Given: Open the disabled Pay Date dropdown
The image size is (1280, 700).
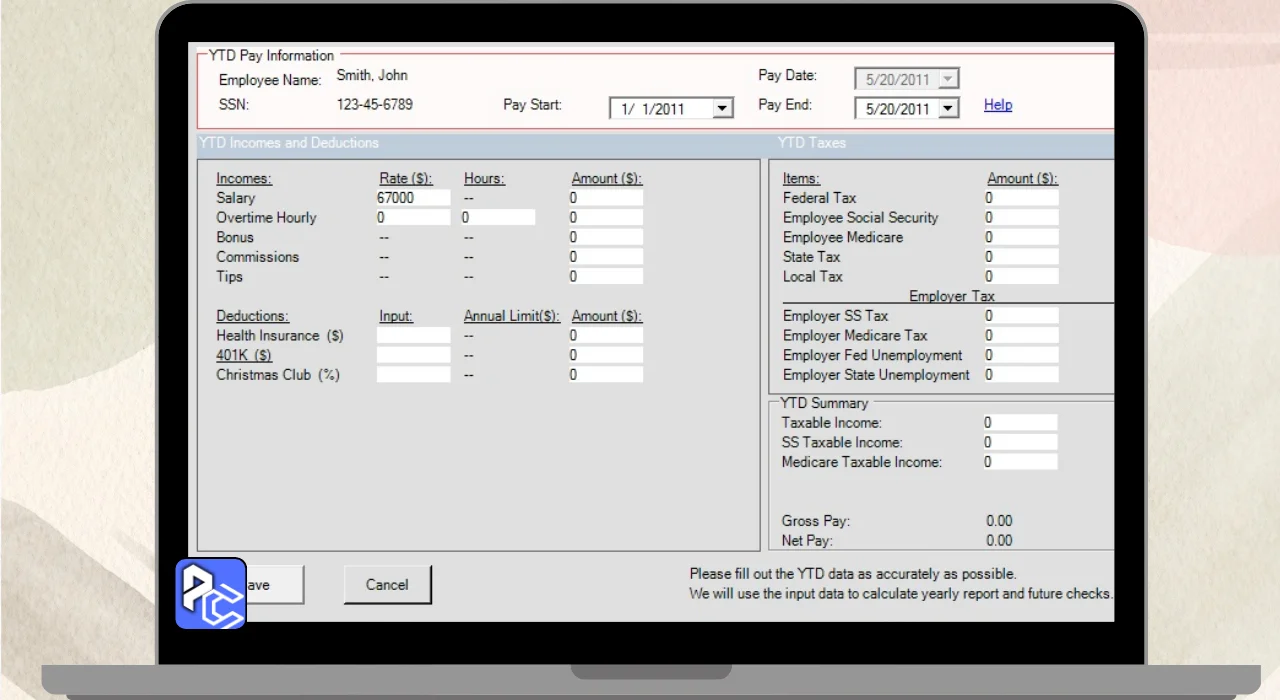Looking at the screenshot, I should click(949, 79).
